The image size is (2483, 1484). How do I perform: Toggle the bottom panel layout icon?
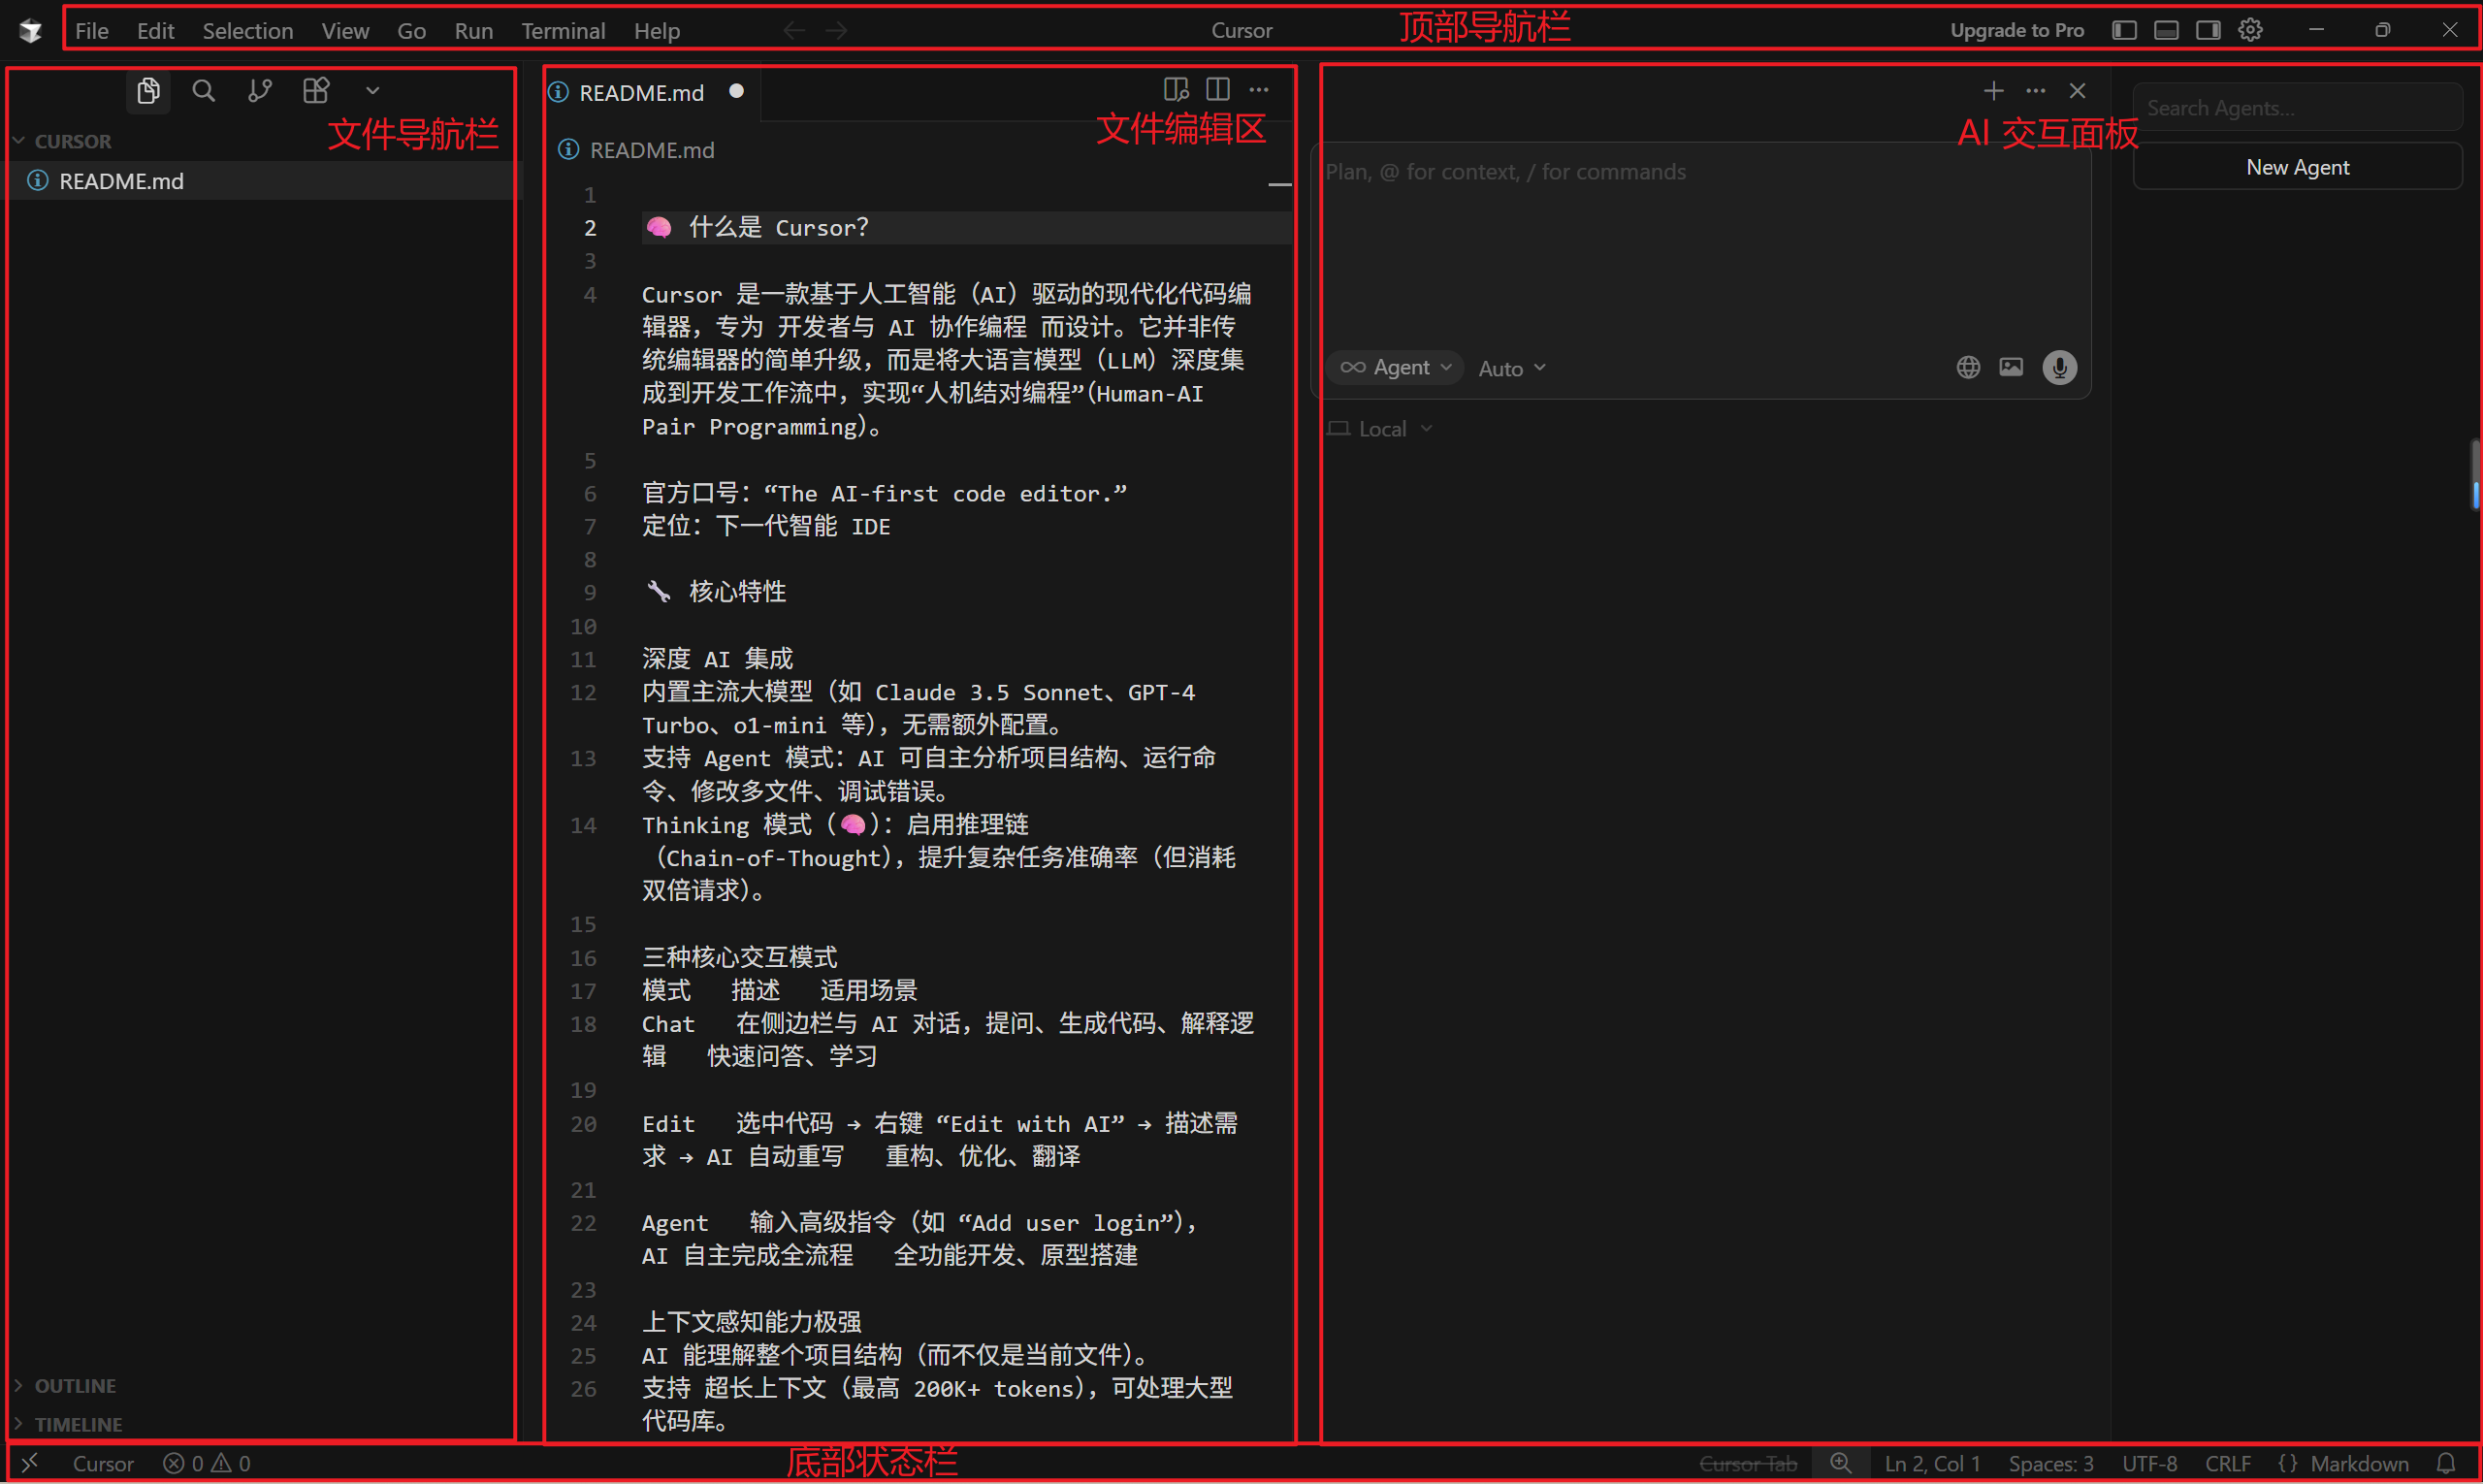(2166, 30)
